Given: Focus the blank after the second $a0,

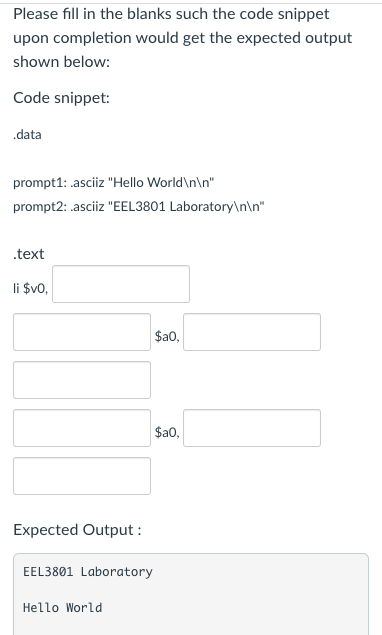Looking at the screenshot, I should 252,428.
